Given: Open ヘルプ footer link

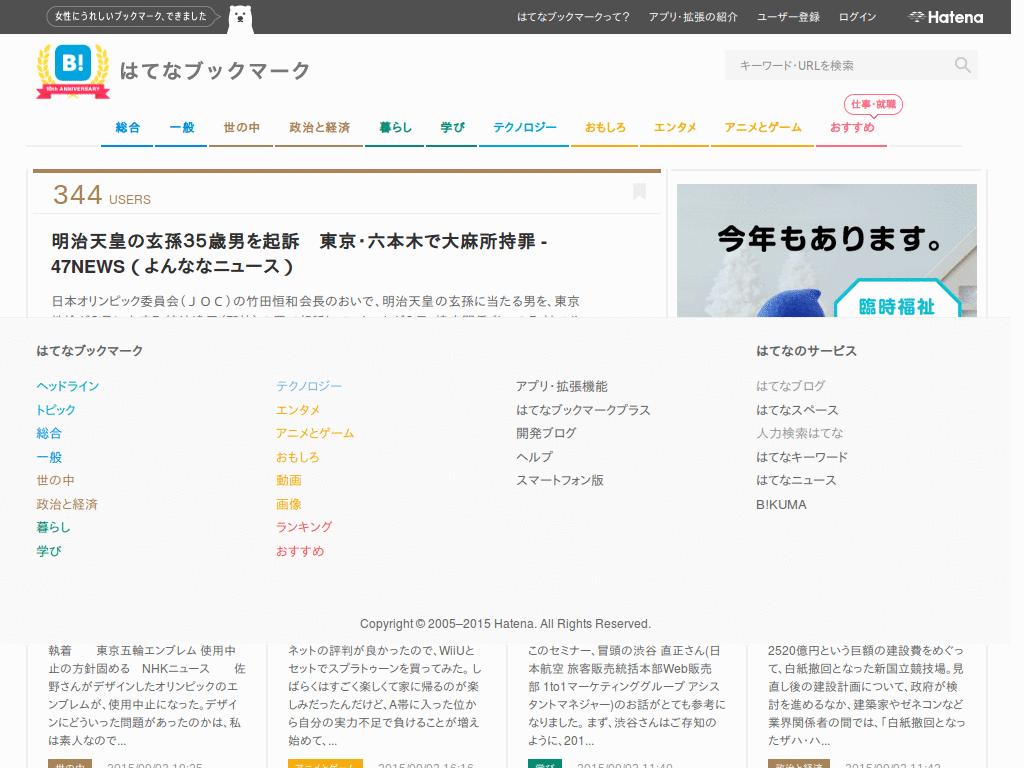Looking at the screenshot, I should 534,456.
